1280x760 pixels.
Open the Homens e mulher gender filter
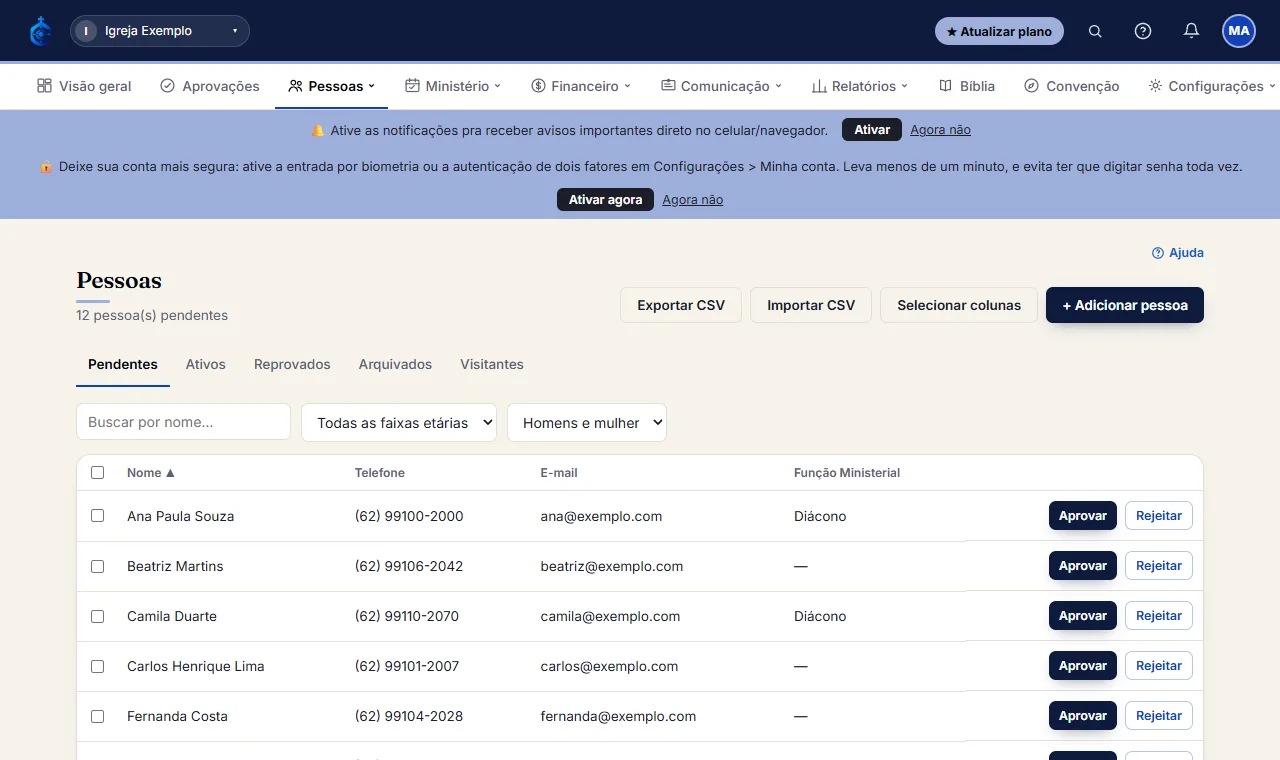[x=587, y=422]
